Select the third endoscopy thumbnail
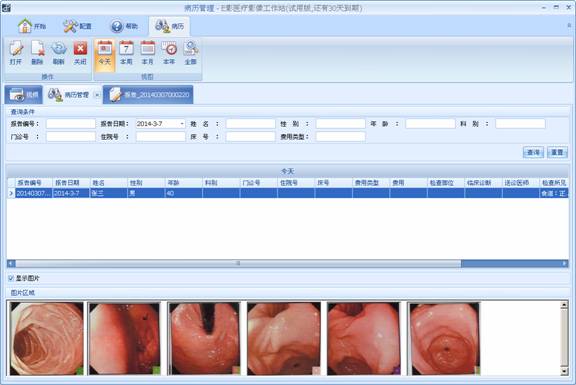The width and height of the screenshot is (576, 385). (x=205, y=338)
